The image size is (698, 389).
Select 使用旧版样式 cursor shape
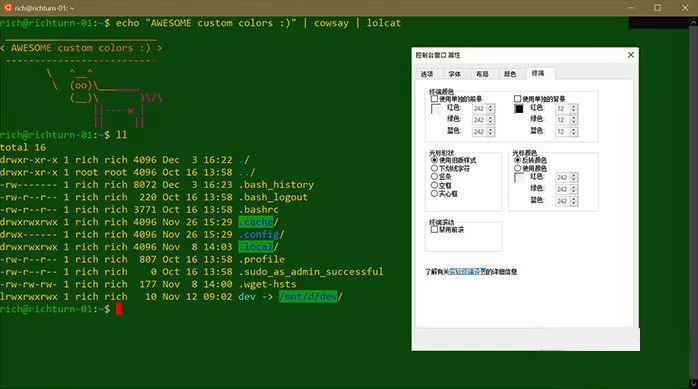434,160
